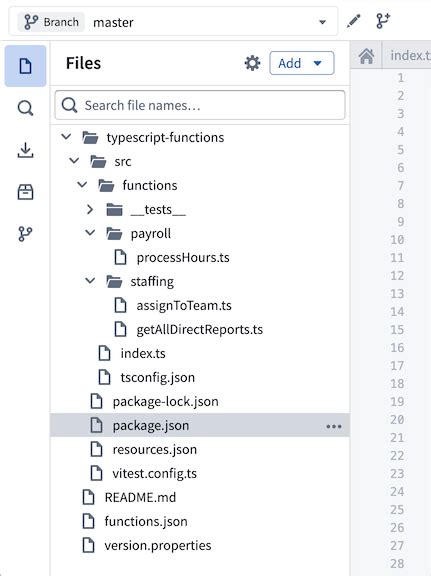Open the Files settings gear icon
The width and height of the screenshot is (431, 576).
pos(252,63)
